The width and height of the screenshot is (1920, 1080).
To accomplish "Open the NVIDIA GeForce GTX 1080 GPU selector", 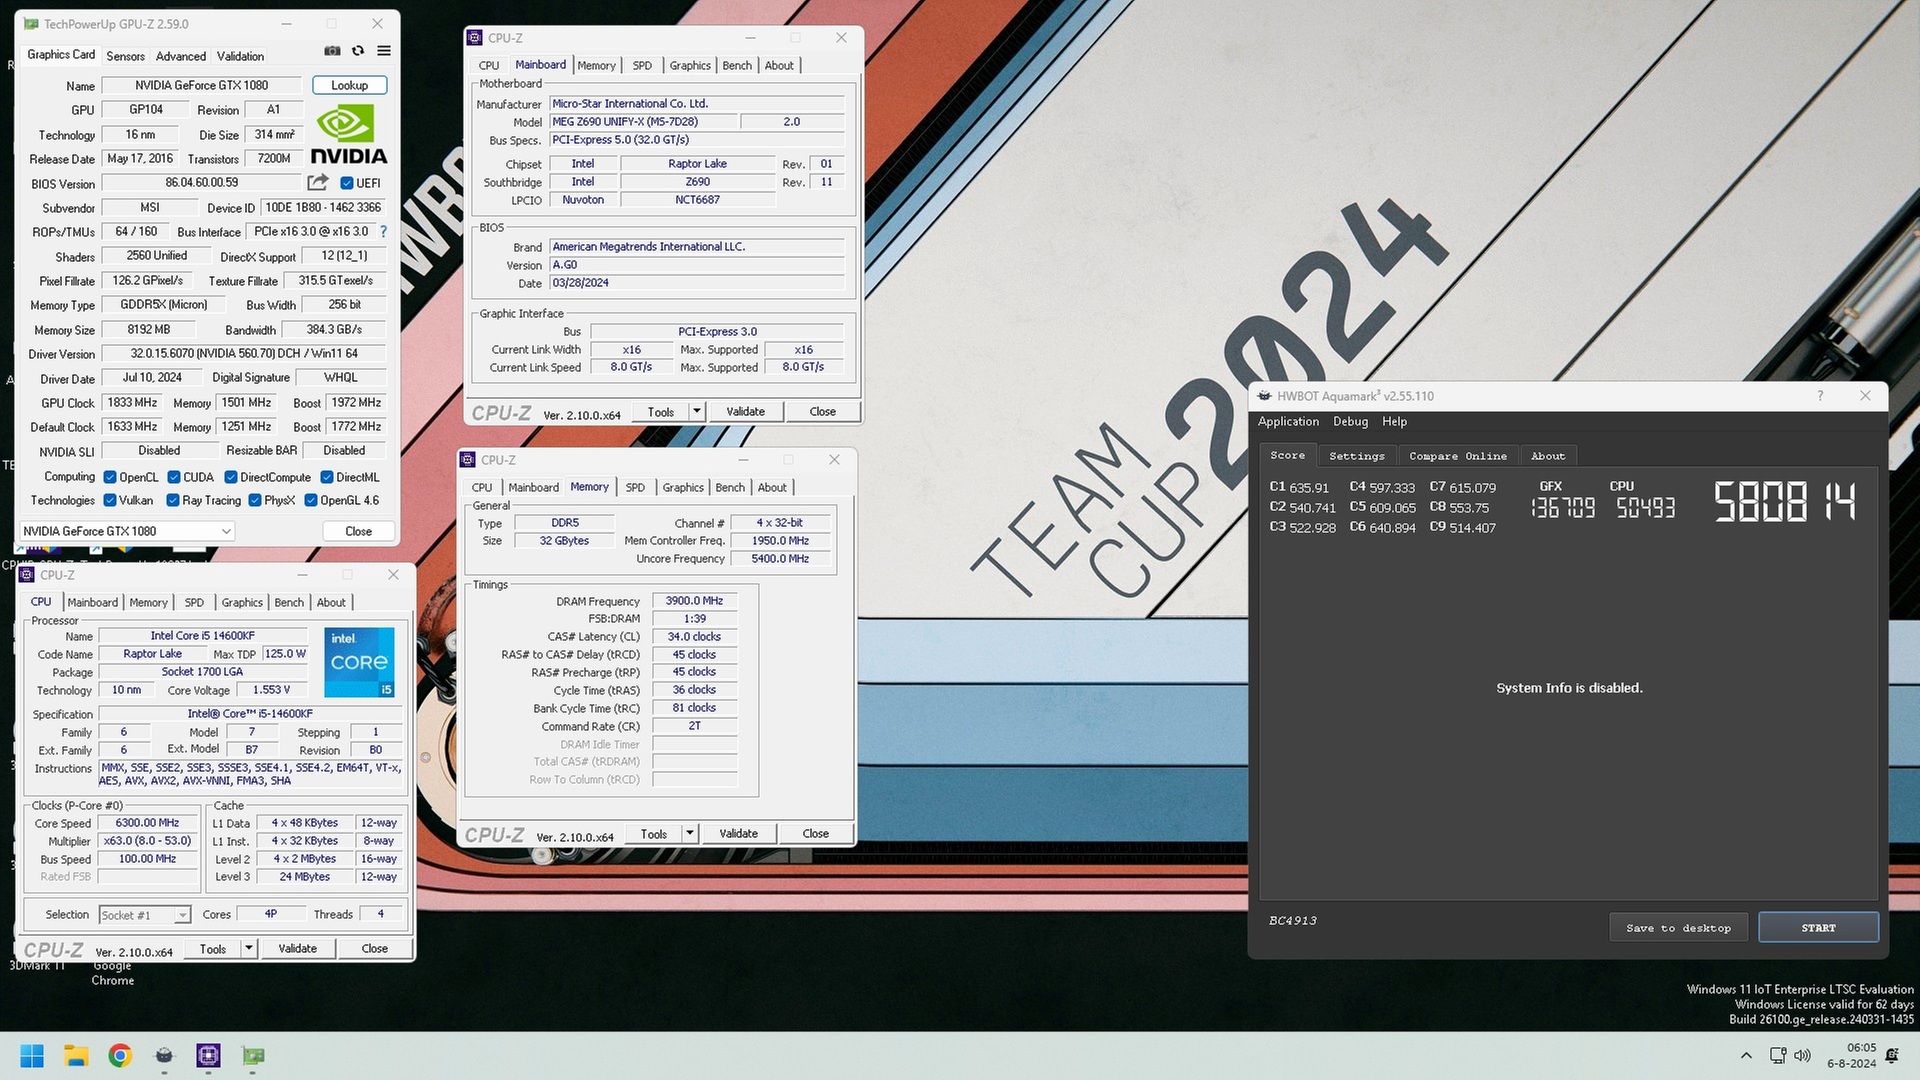I will pos(127,531).
